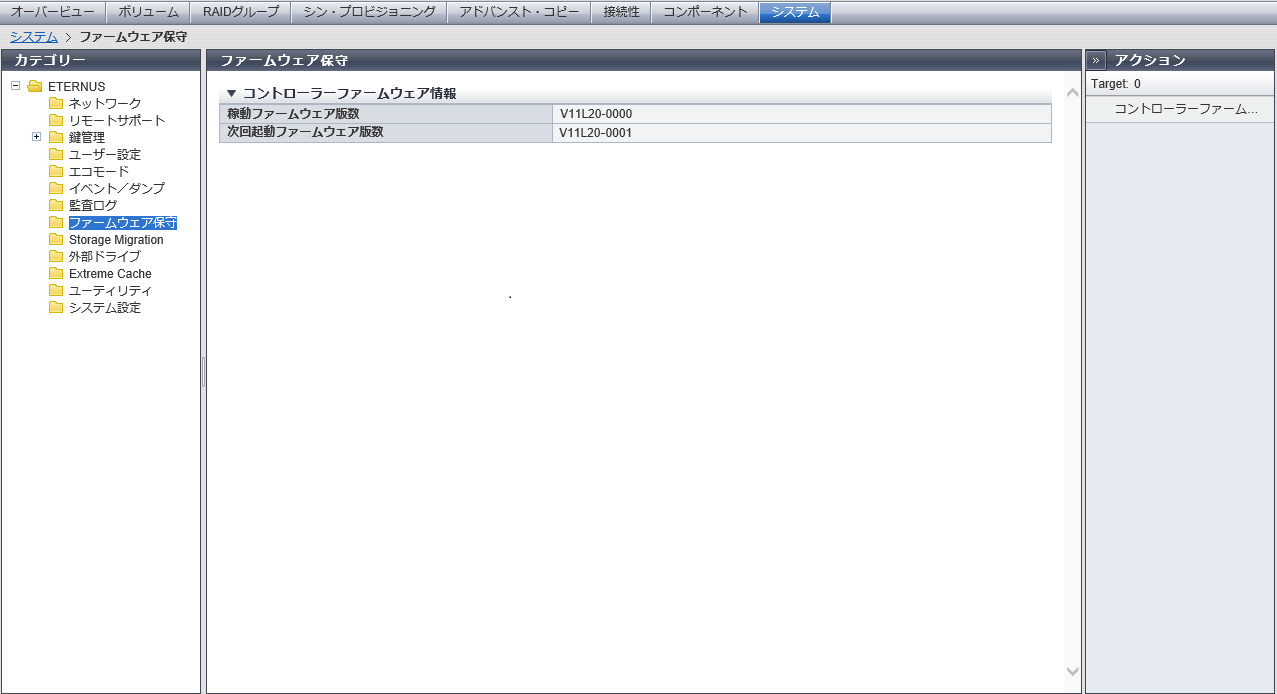Select システム設定 in the category tree

point(104,308)
